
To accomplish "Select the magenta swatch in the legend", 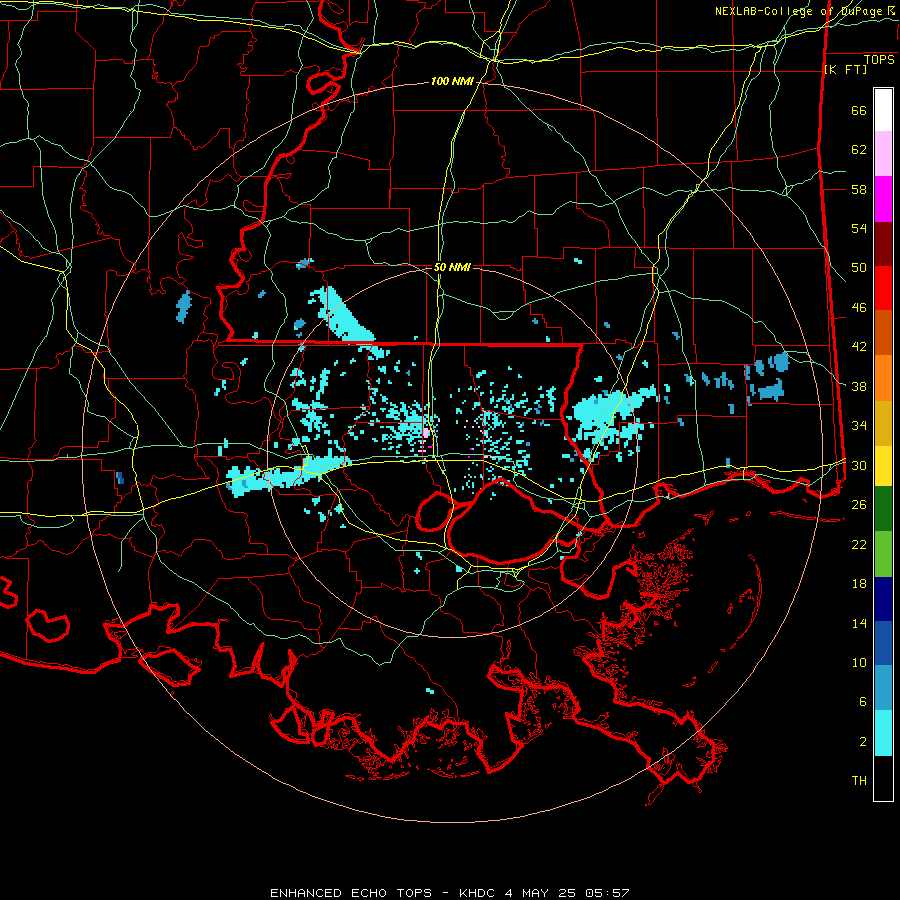I will (883, 199).
